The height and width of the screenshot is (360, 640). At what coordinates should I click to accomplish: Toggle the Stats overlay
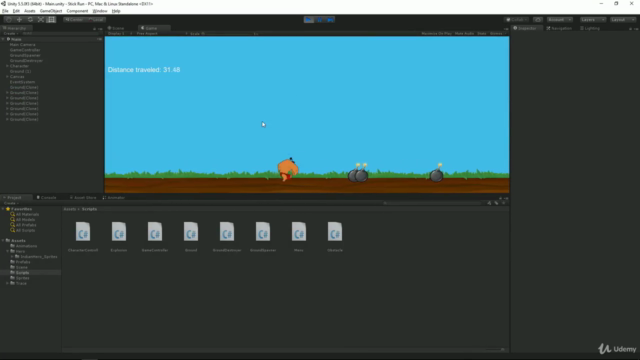[482, 33]
